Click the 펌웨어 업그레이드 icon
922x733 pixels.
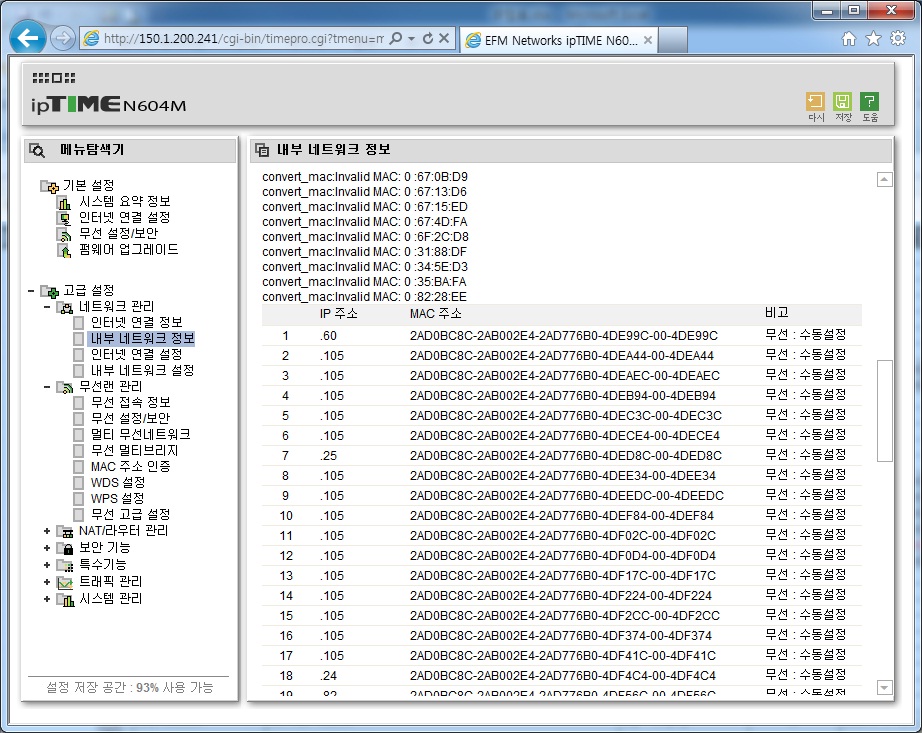pos(64,250)
